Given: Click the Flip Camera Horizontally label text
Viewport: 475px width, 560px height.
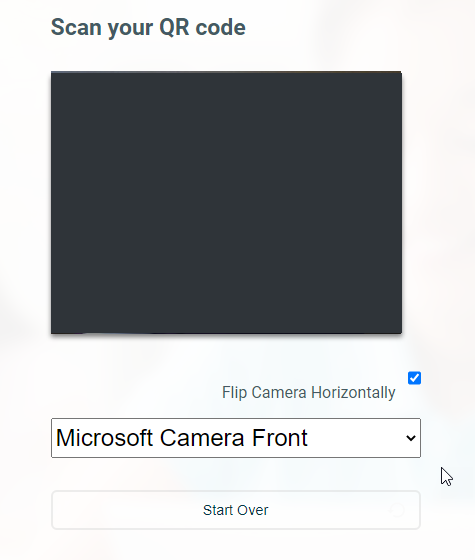Looking at the screenshot, I should pyautogui.click(x=309, y=392).
